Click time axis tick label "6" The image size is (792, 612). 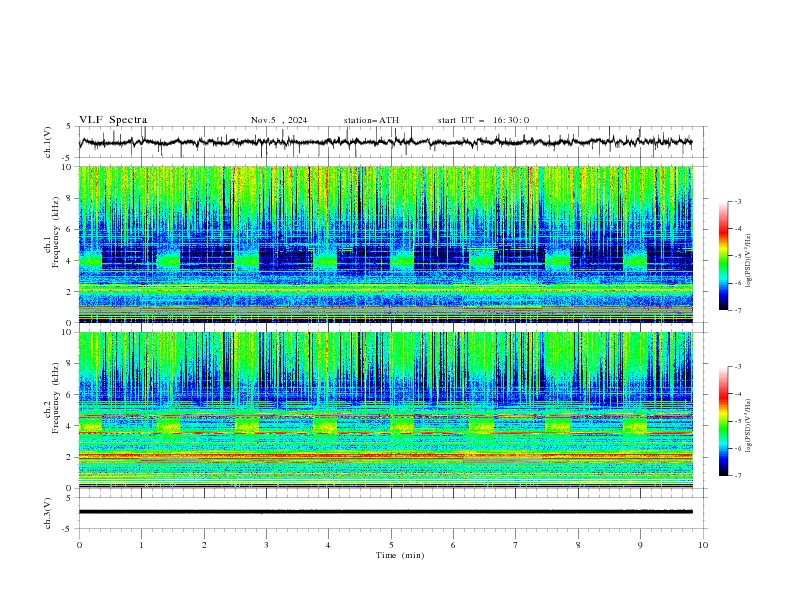[x=453, y=545]
